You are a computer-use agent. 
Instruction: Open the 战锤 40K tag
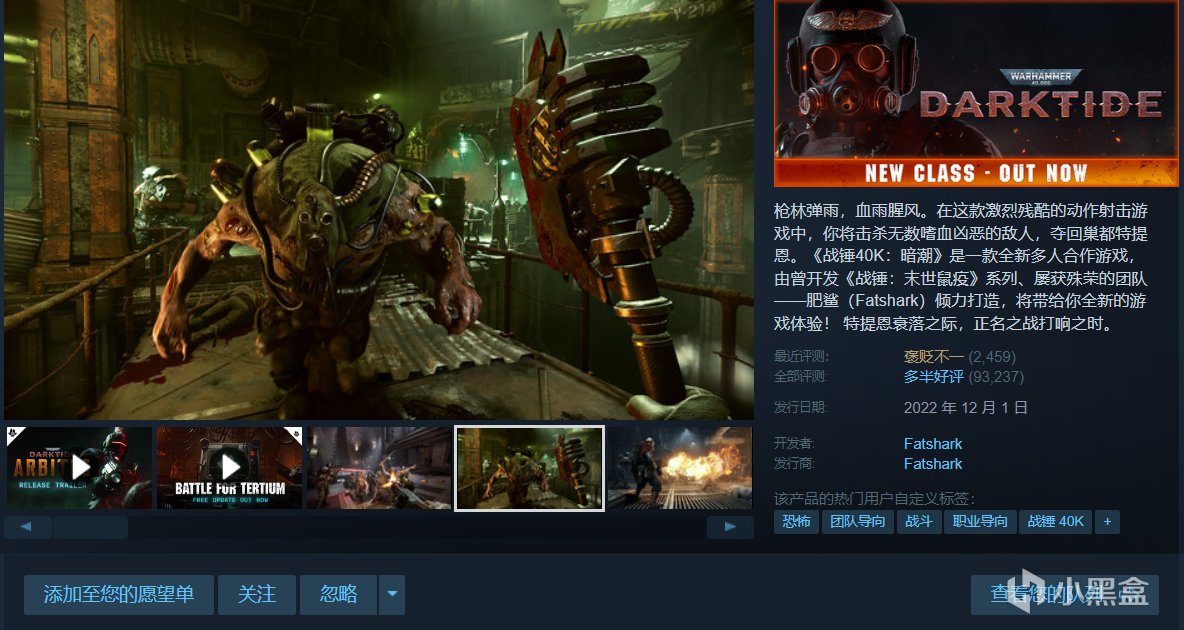pyautogui.click(x=1056, y=521)
